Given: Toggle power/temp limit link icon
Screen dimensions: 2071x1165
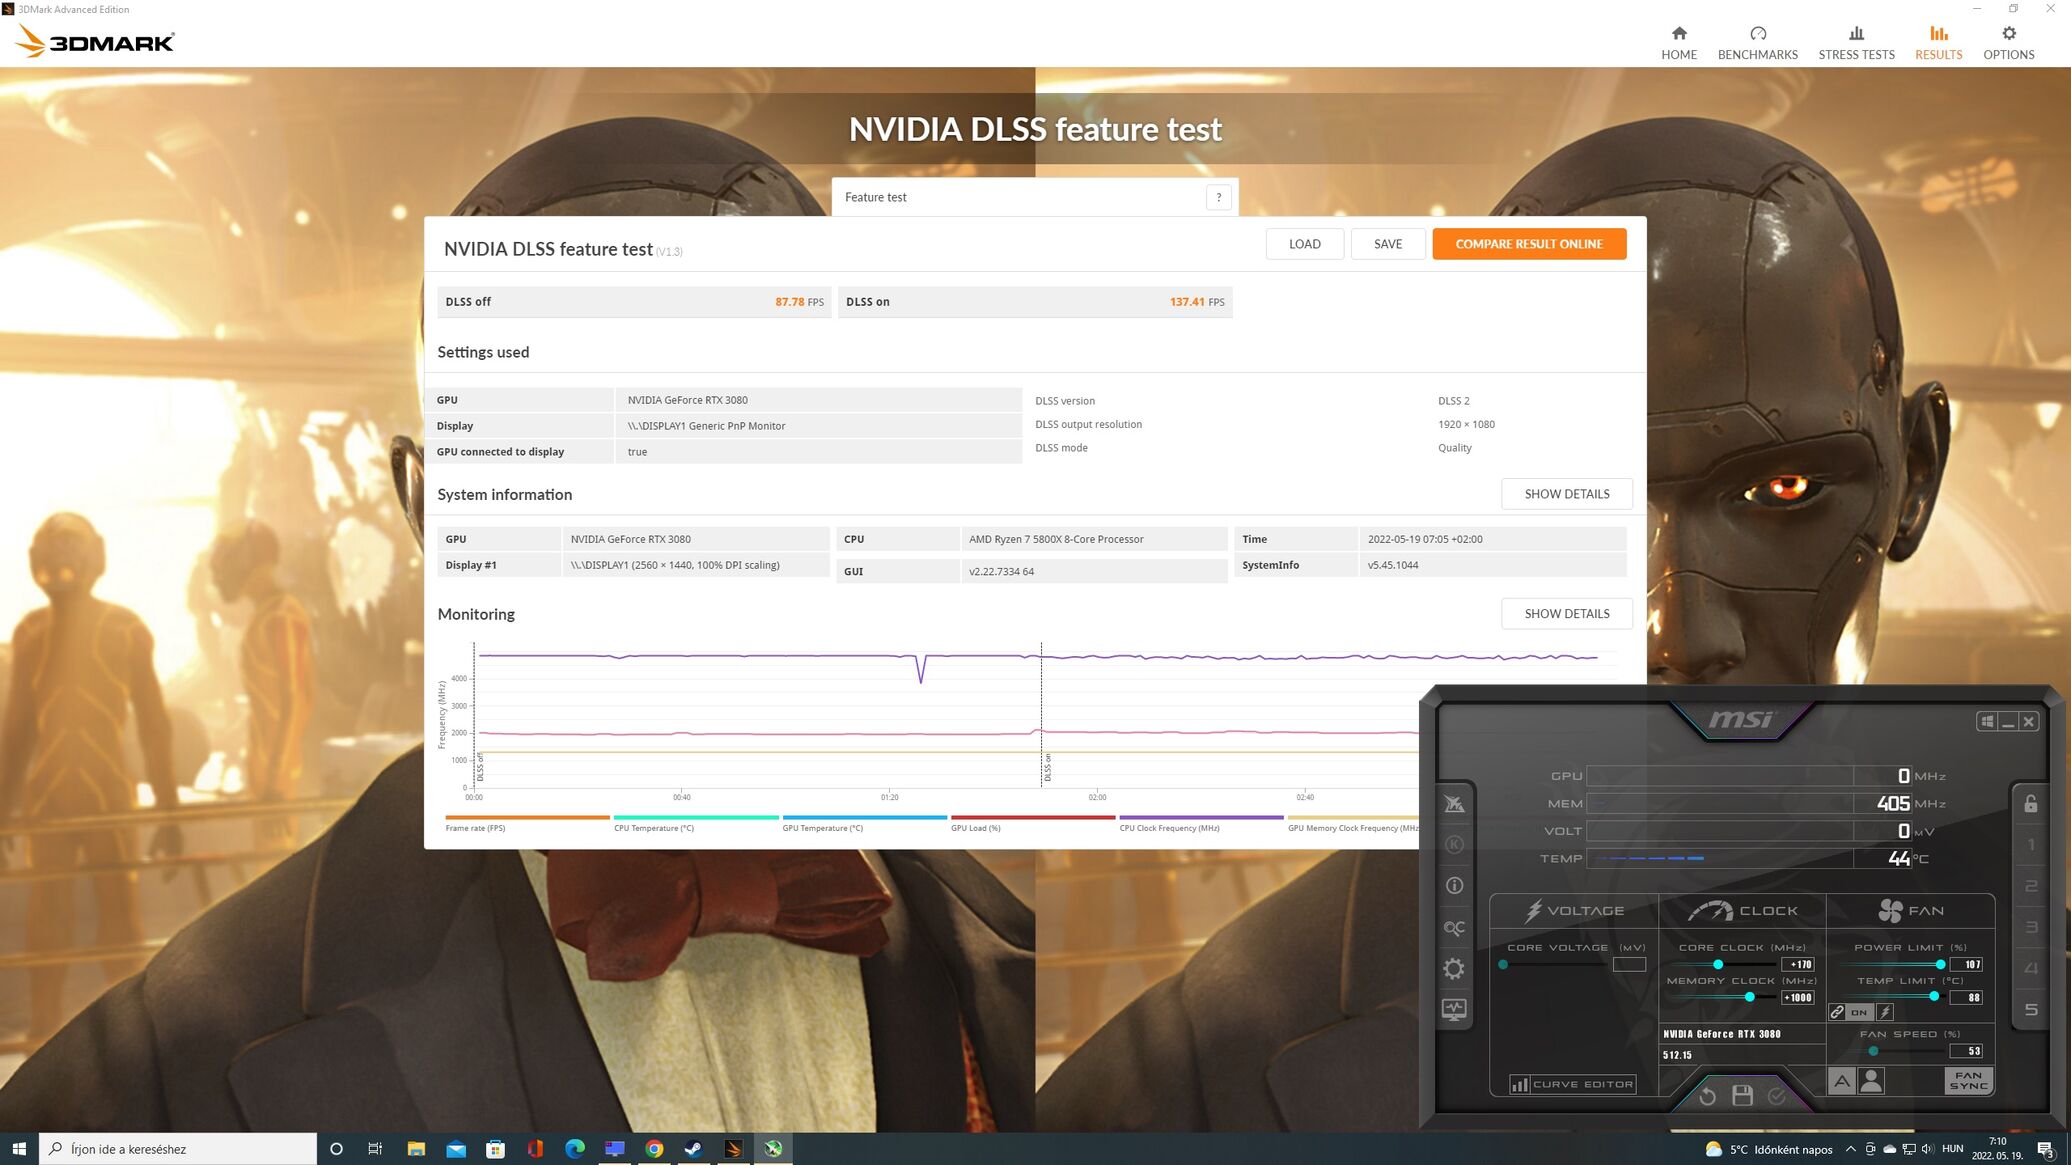Looking at the screenshot, I should coord(1837,1012).
